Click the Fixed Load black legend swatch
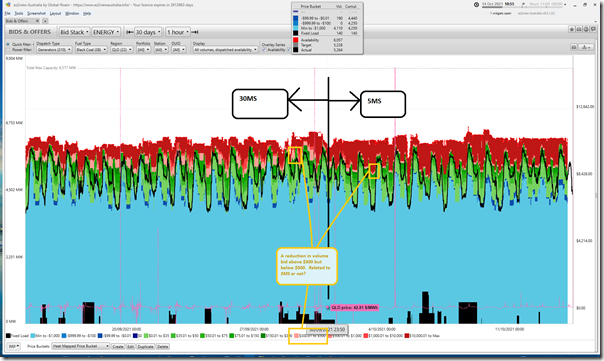 [8, 336]
